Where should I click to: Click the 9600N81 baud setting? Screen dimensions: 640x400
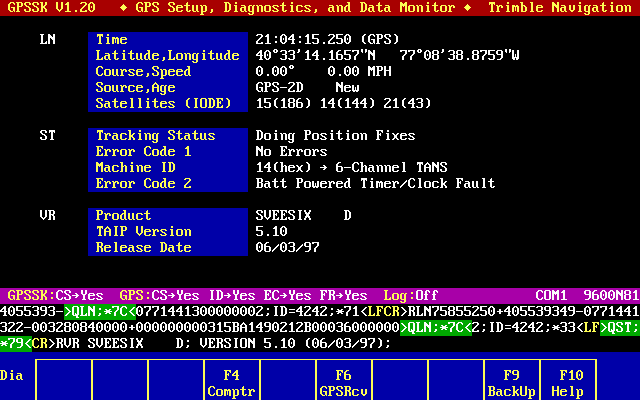(611, 296)
